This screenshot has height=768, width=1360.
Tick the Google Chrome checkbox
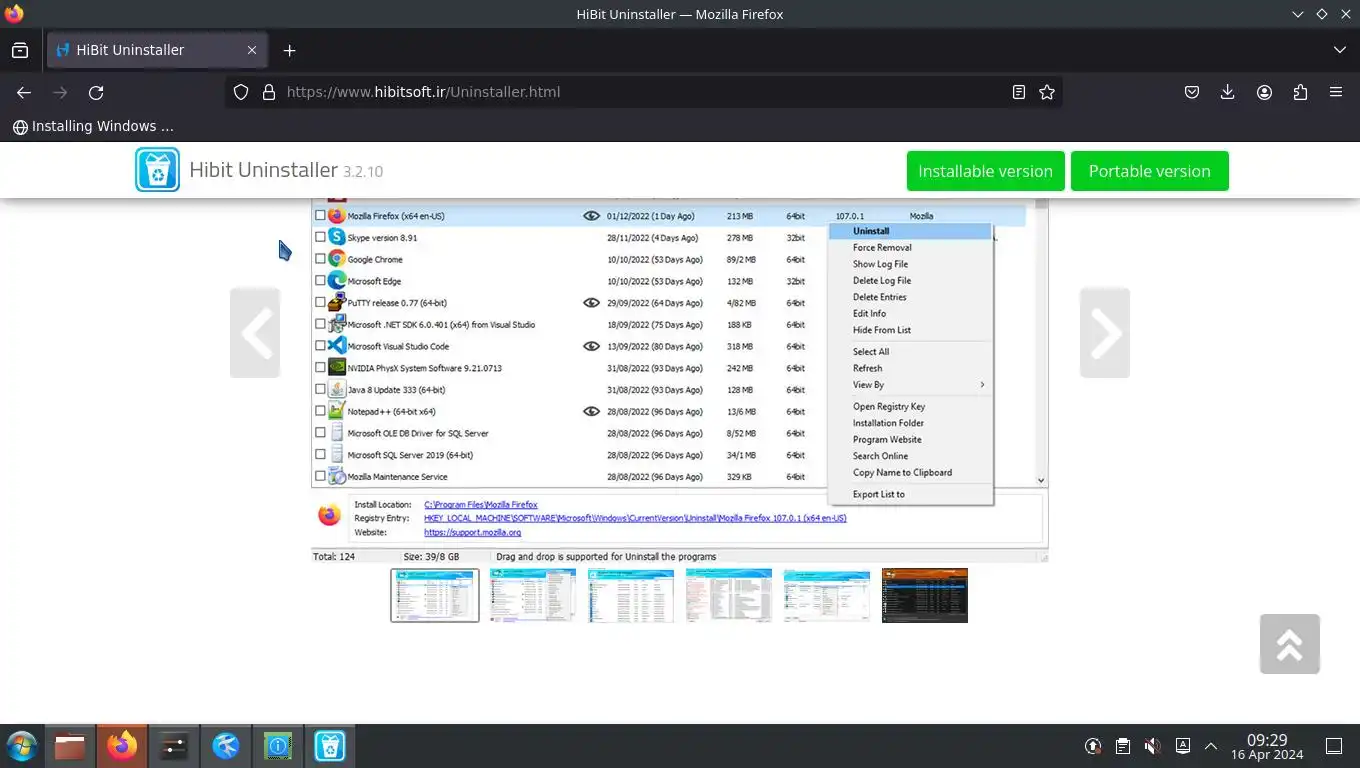click(x=320, y=259)
